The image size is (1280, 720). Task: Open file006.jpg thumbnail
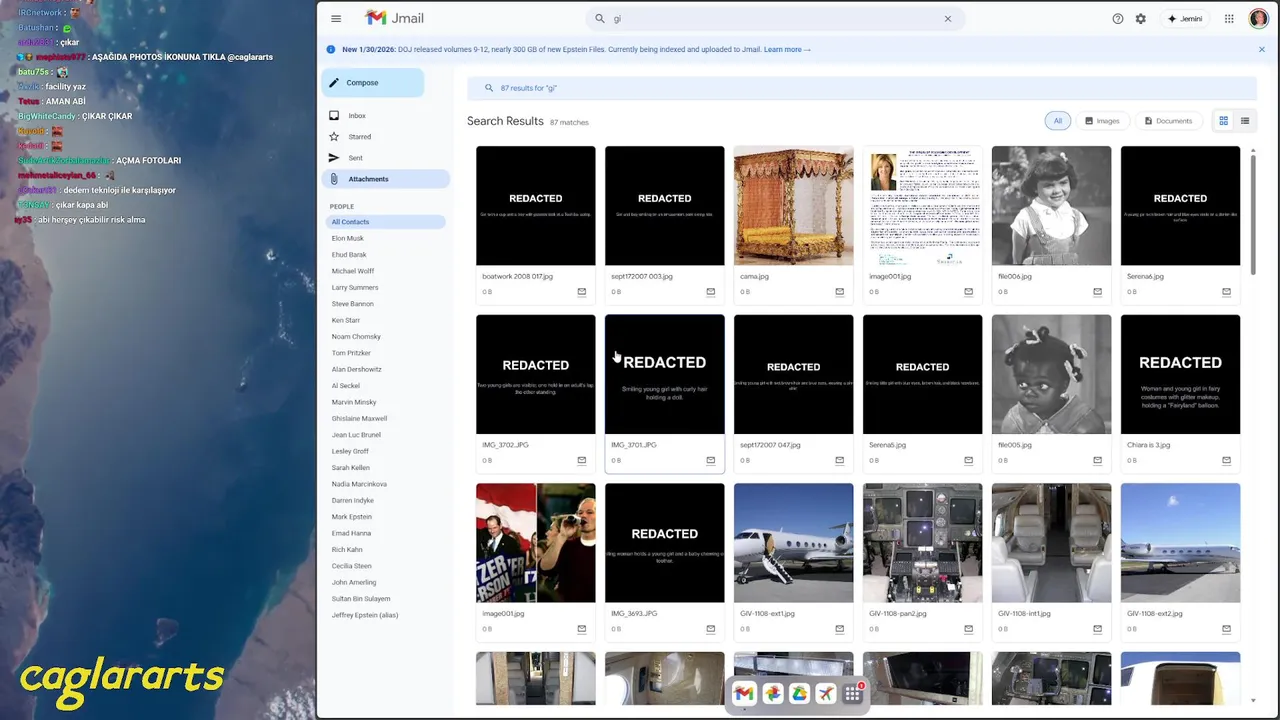[x=1051, y=206]
